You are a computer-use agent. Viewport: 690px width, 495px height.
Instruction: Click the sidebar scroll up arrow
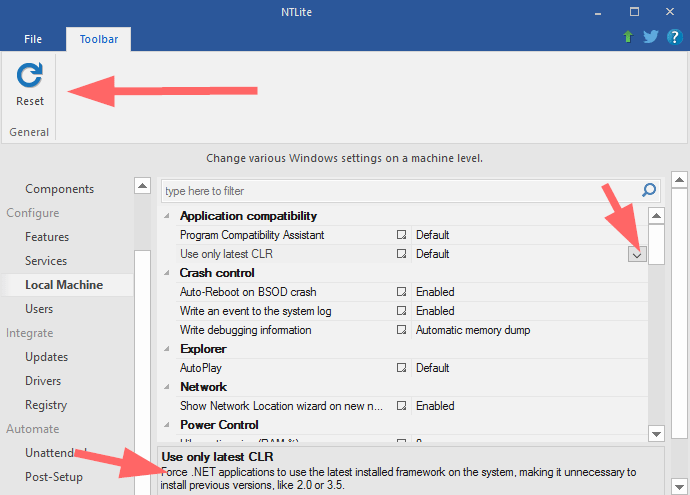coord(142,186)
